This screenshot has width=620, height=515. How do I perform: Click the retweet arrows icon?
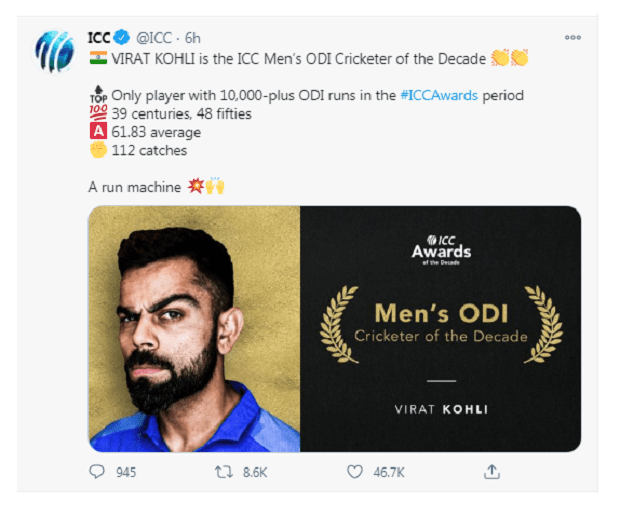click(x=223, y=471)
